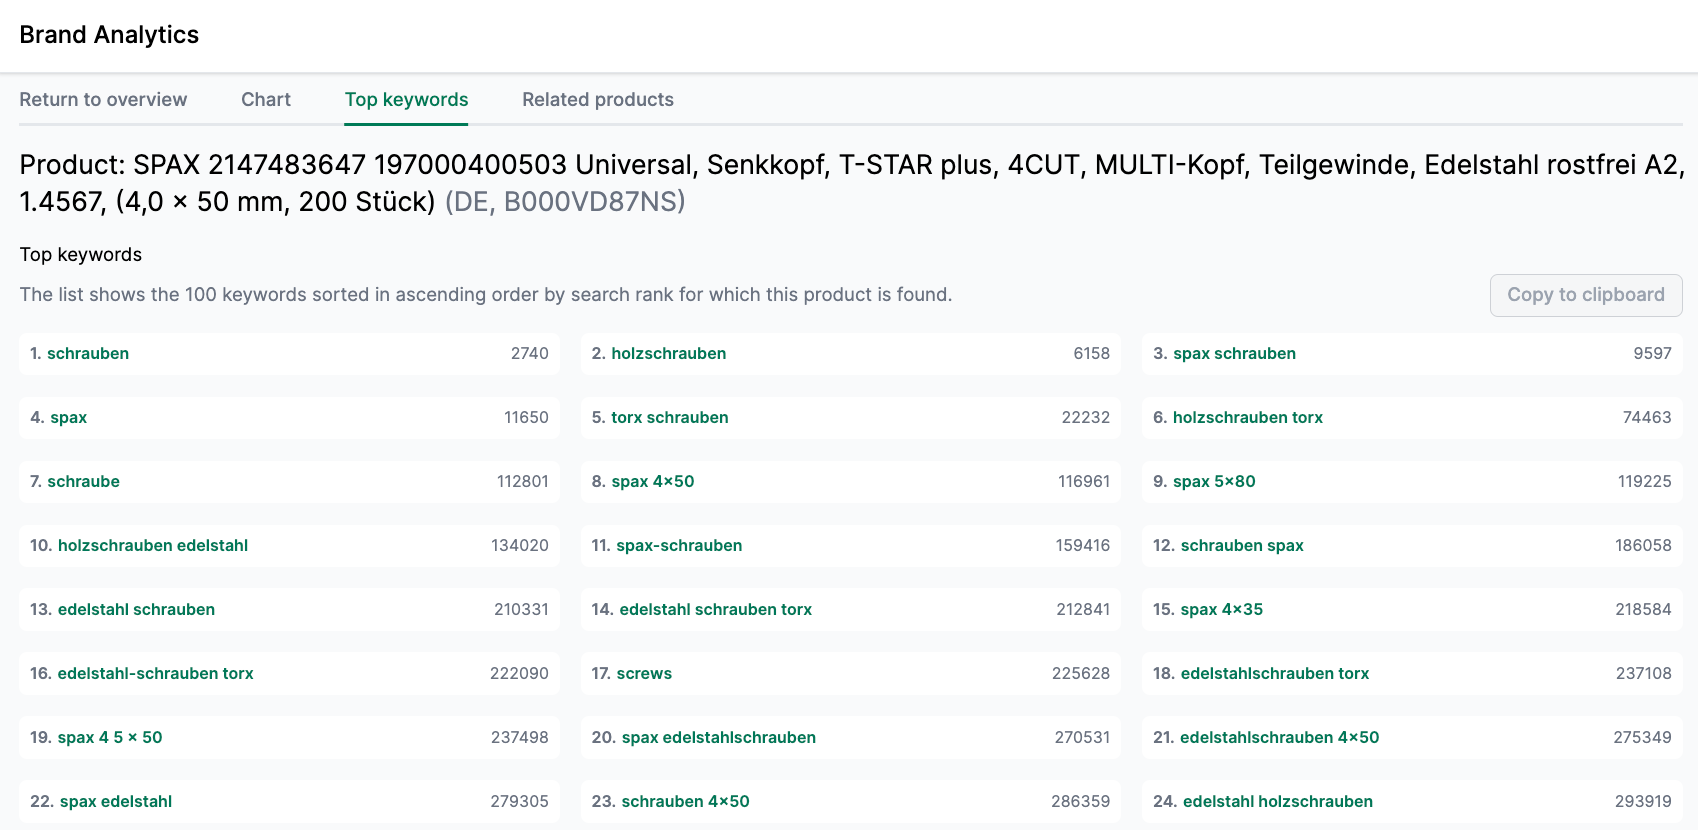Open the keyword link 'spax edelstahlschrauben'

719,737
